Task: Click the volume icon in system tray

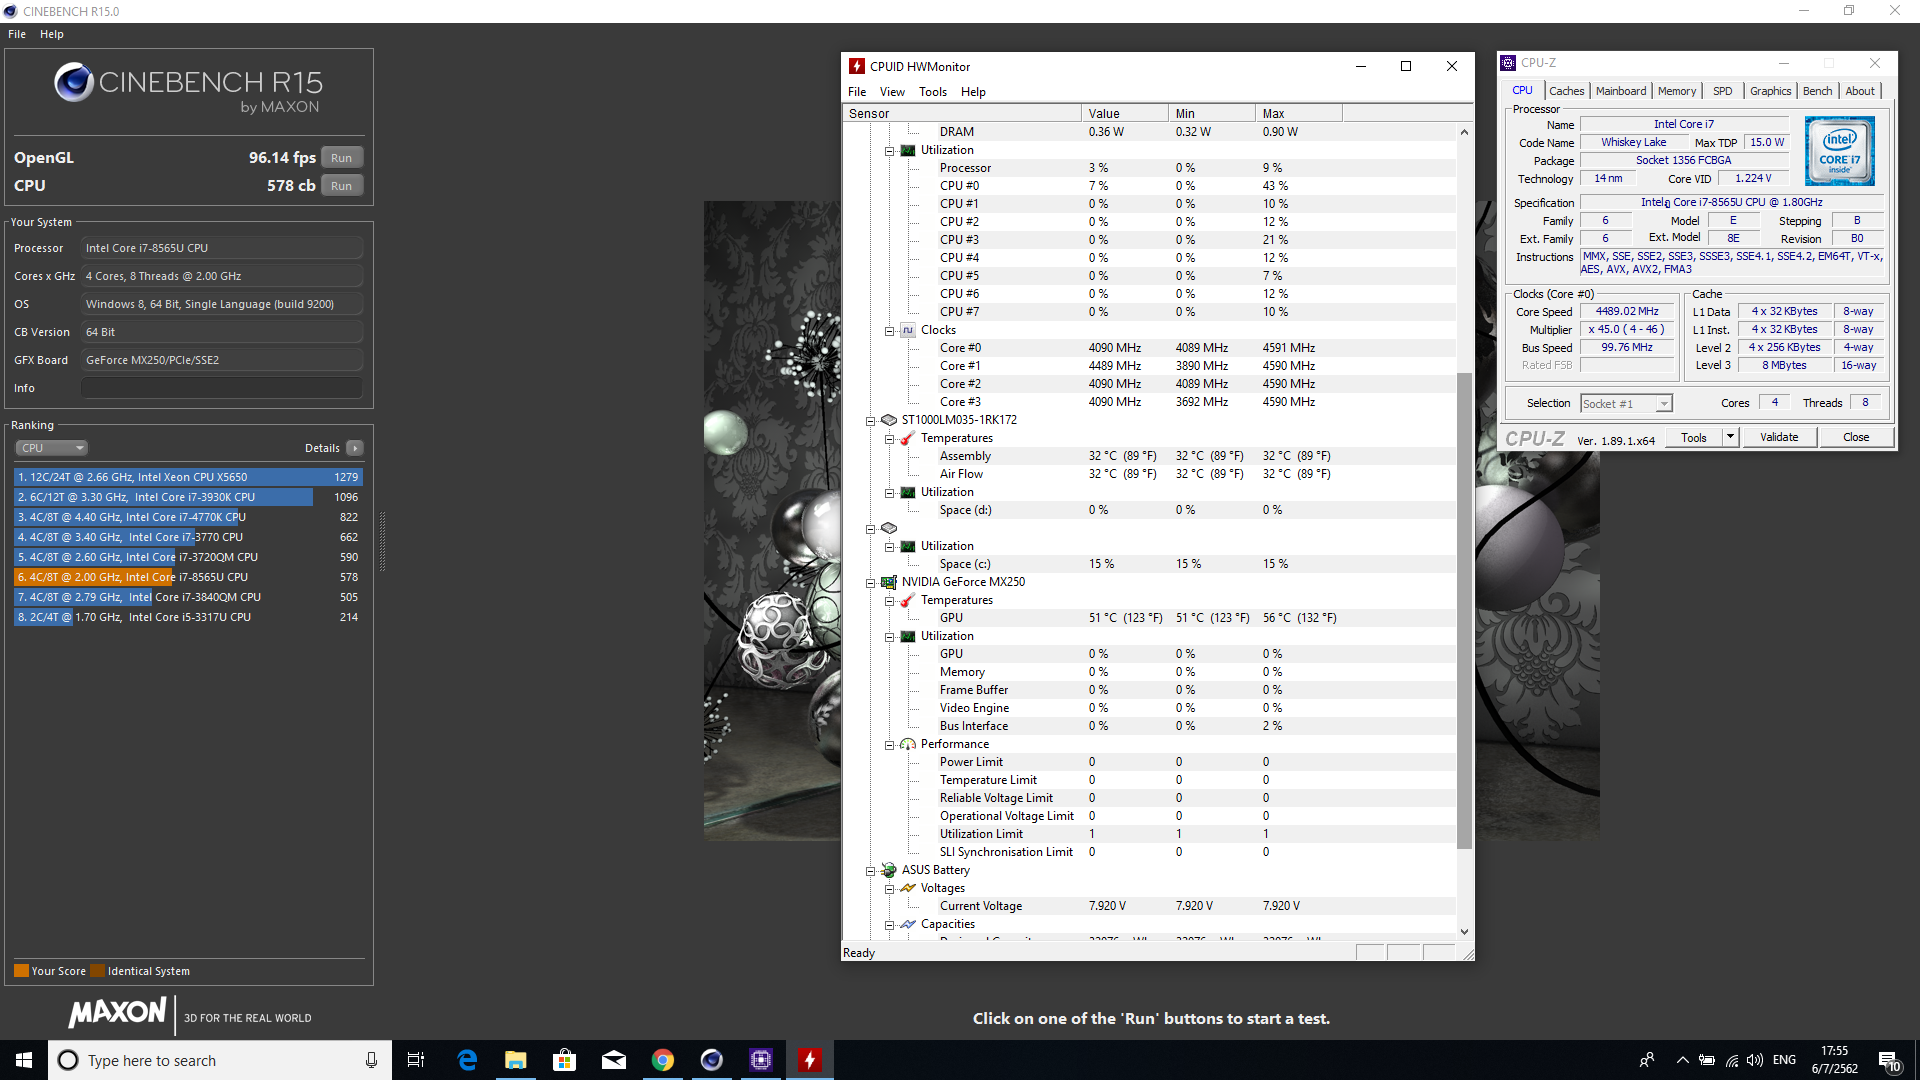Action: [x=1755, y=1060]
